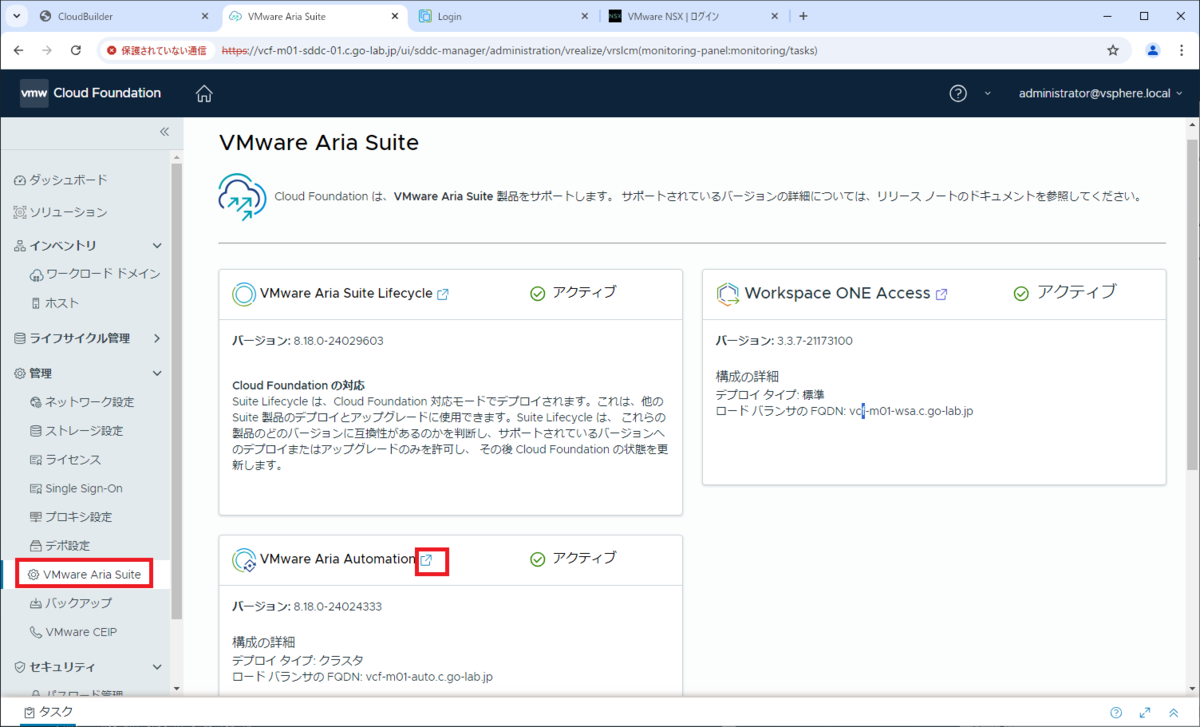Switch to the Login browser tab
Screen dimensions: 1200x727
[x=503, y=16]
